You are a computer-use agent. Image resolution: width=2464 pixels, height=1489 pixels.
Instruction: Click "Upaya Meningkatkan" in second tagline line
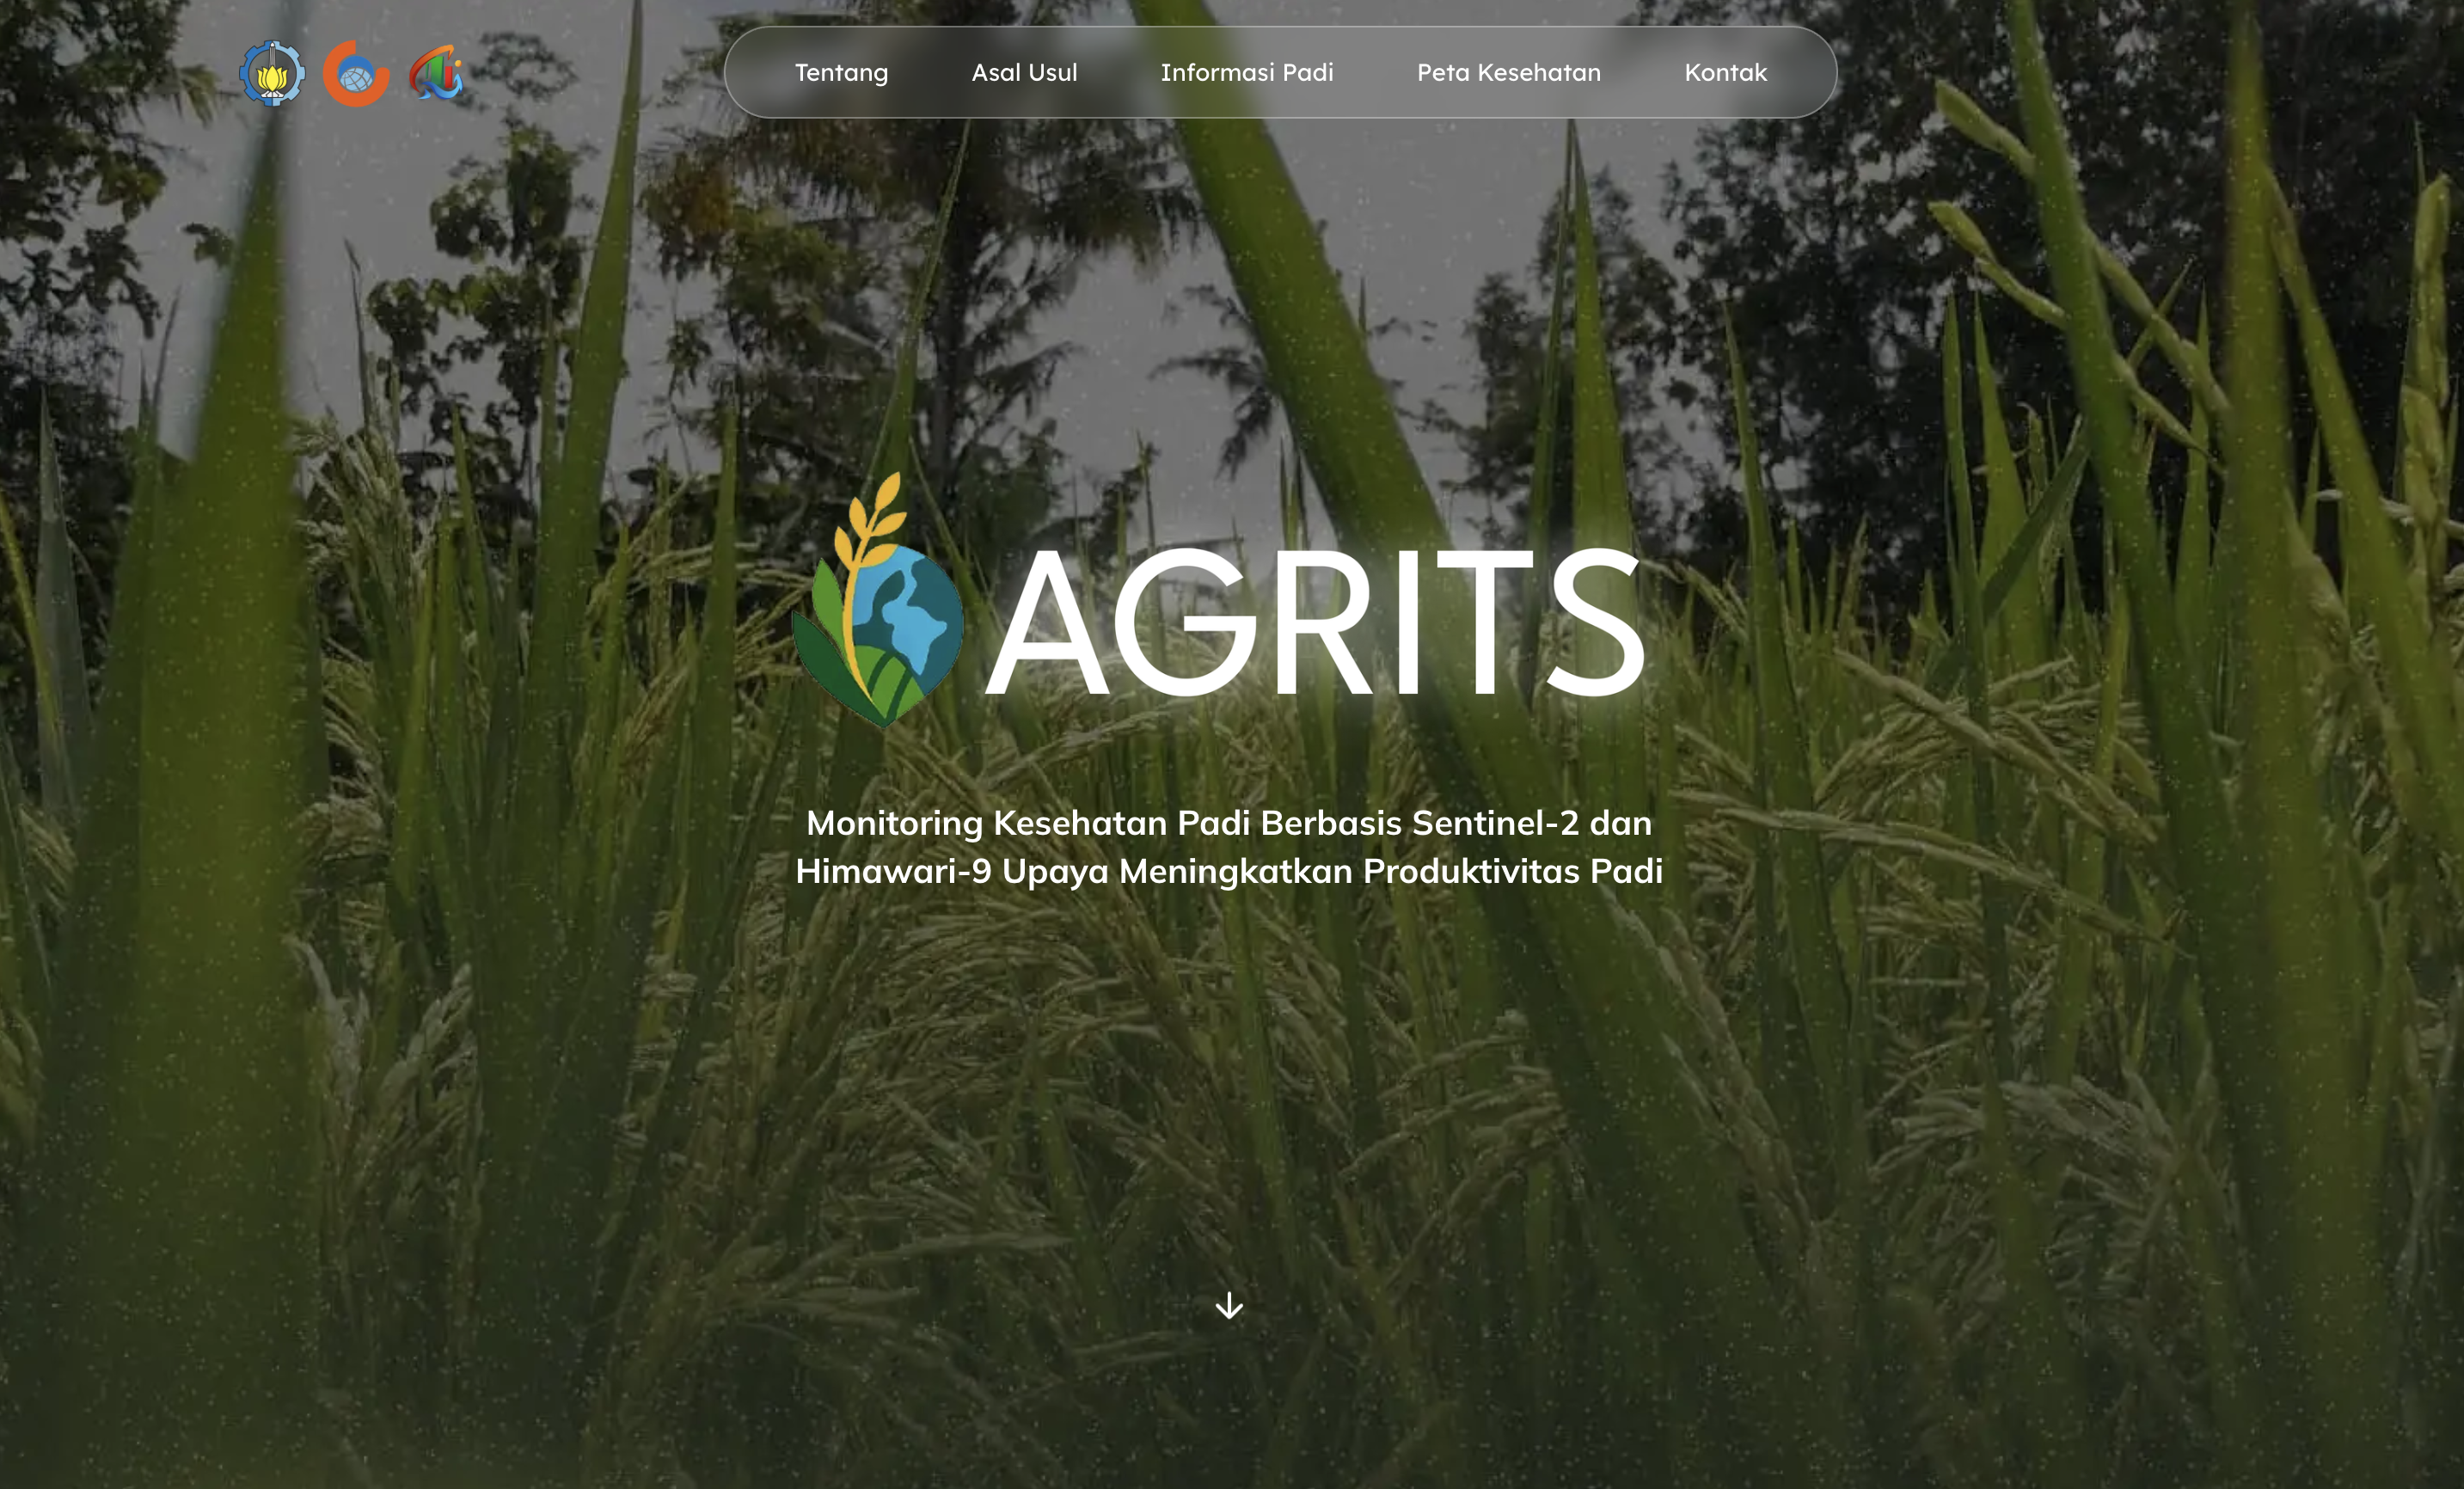point(1176,871)
